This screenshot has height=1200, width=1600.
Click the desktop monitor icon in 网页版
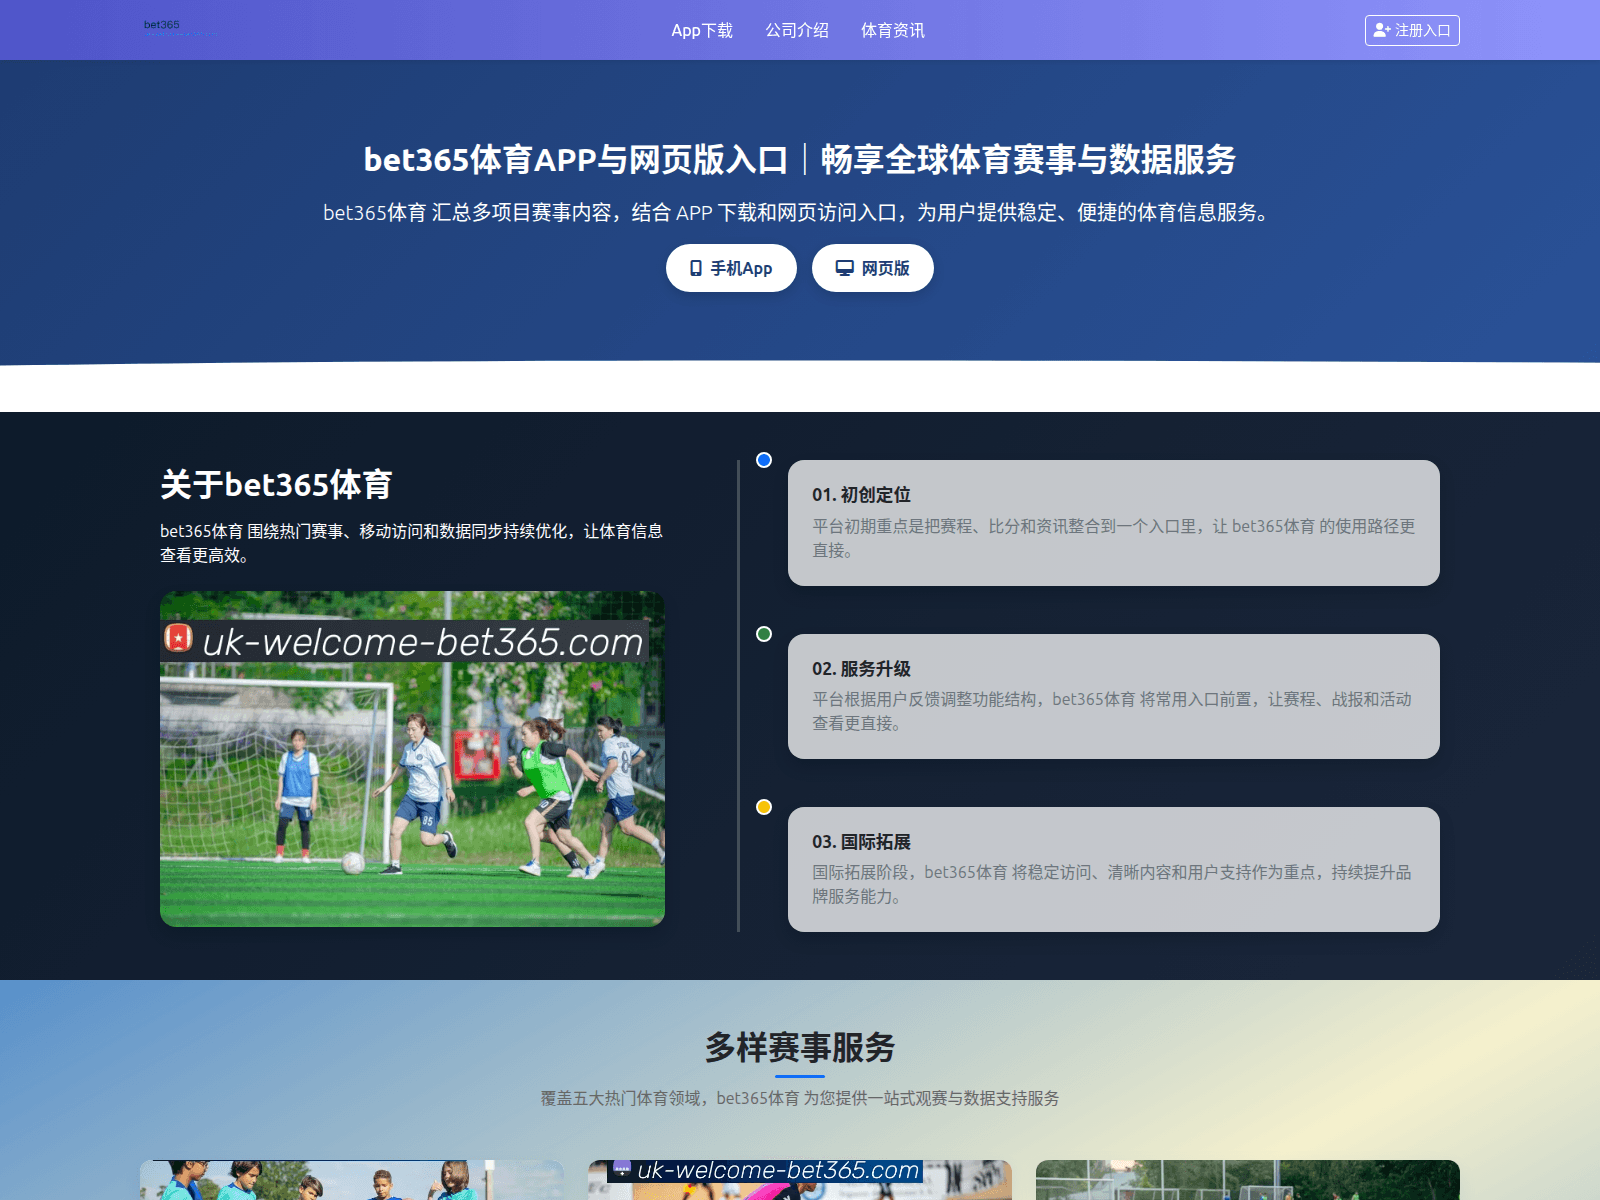coord(845,268)
